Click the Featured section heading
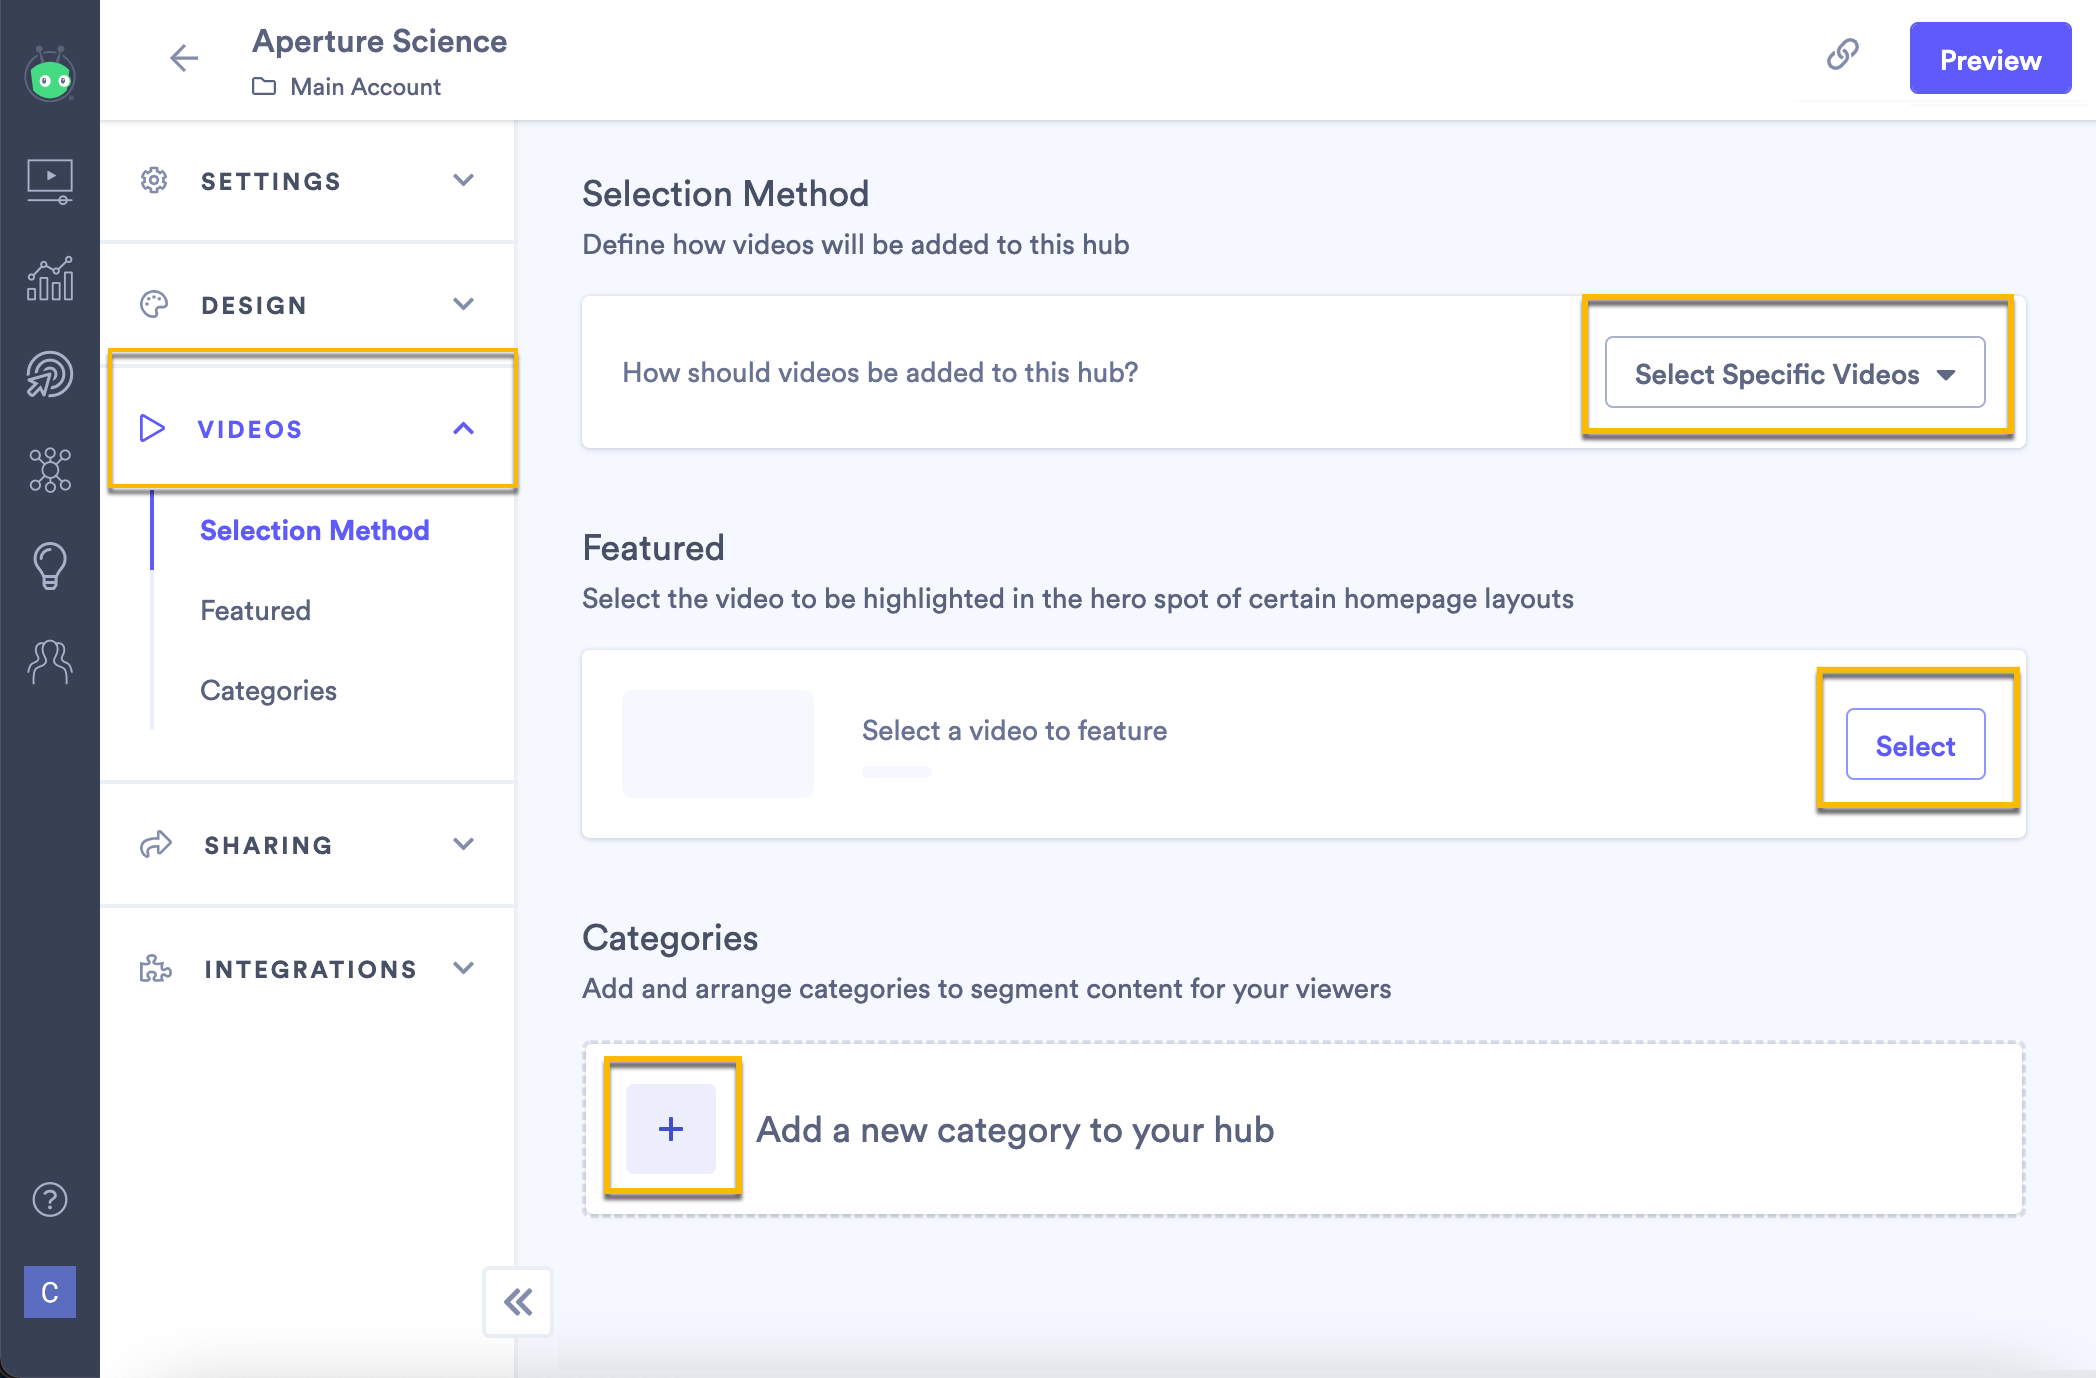 (653, 548)
